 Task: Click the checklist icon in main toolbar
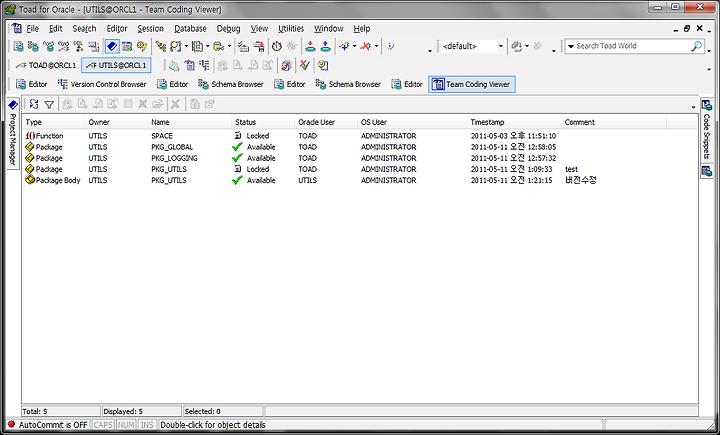pyautogui.click(x=243, y=46)
